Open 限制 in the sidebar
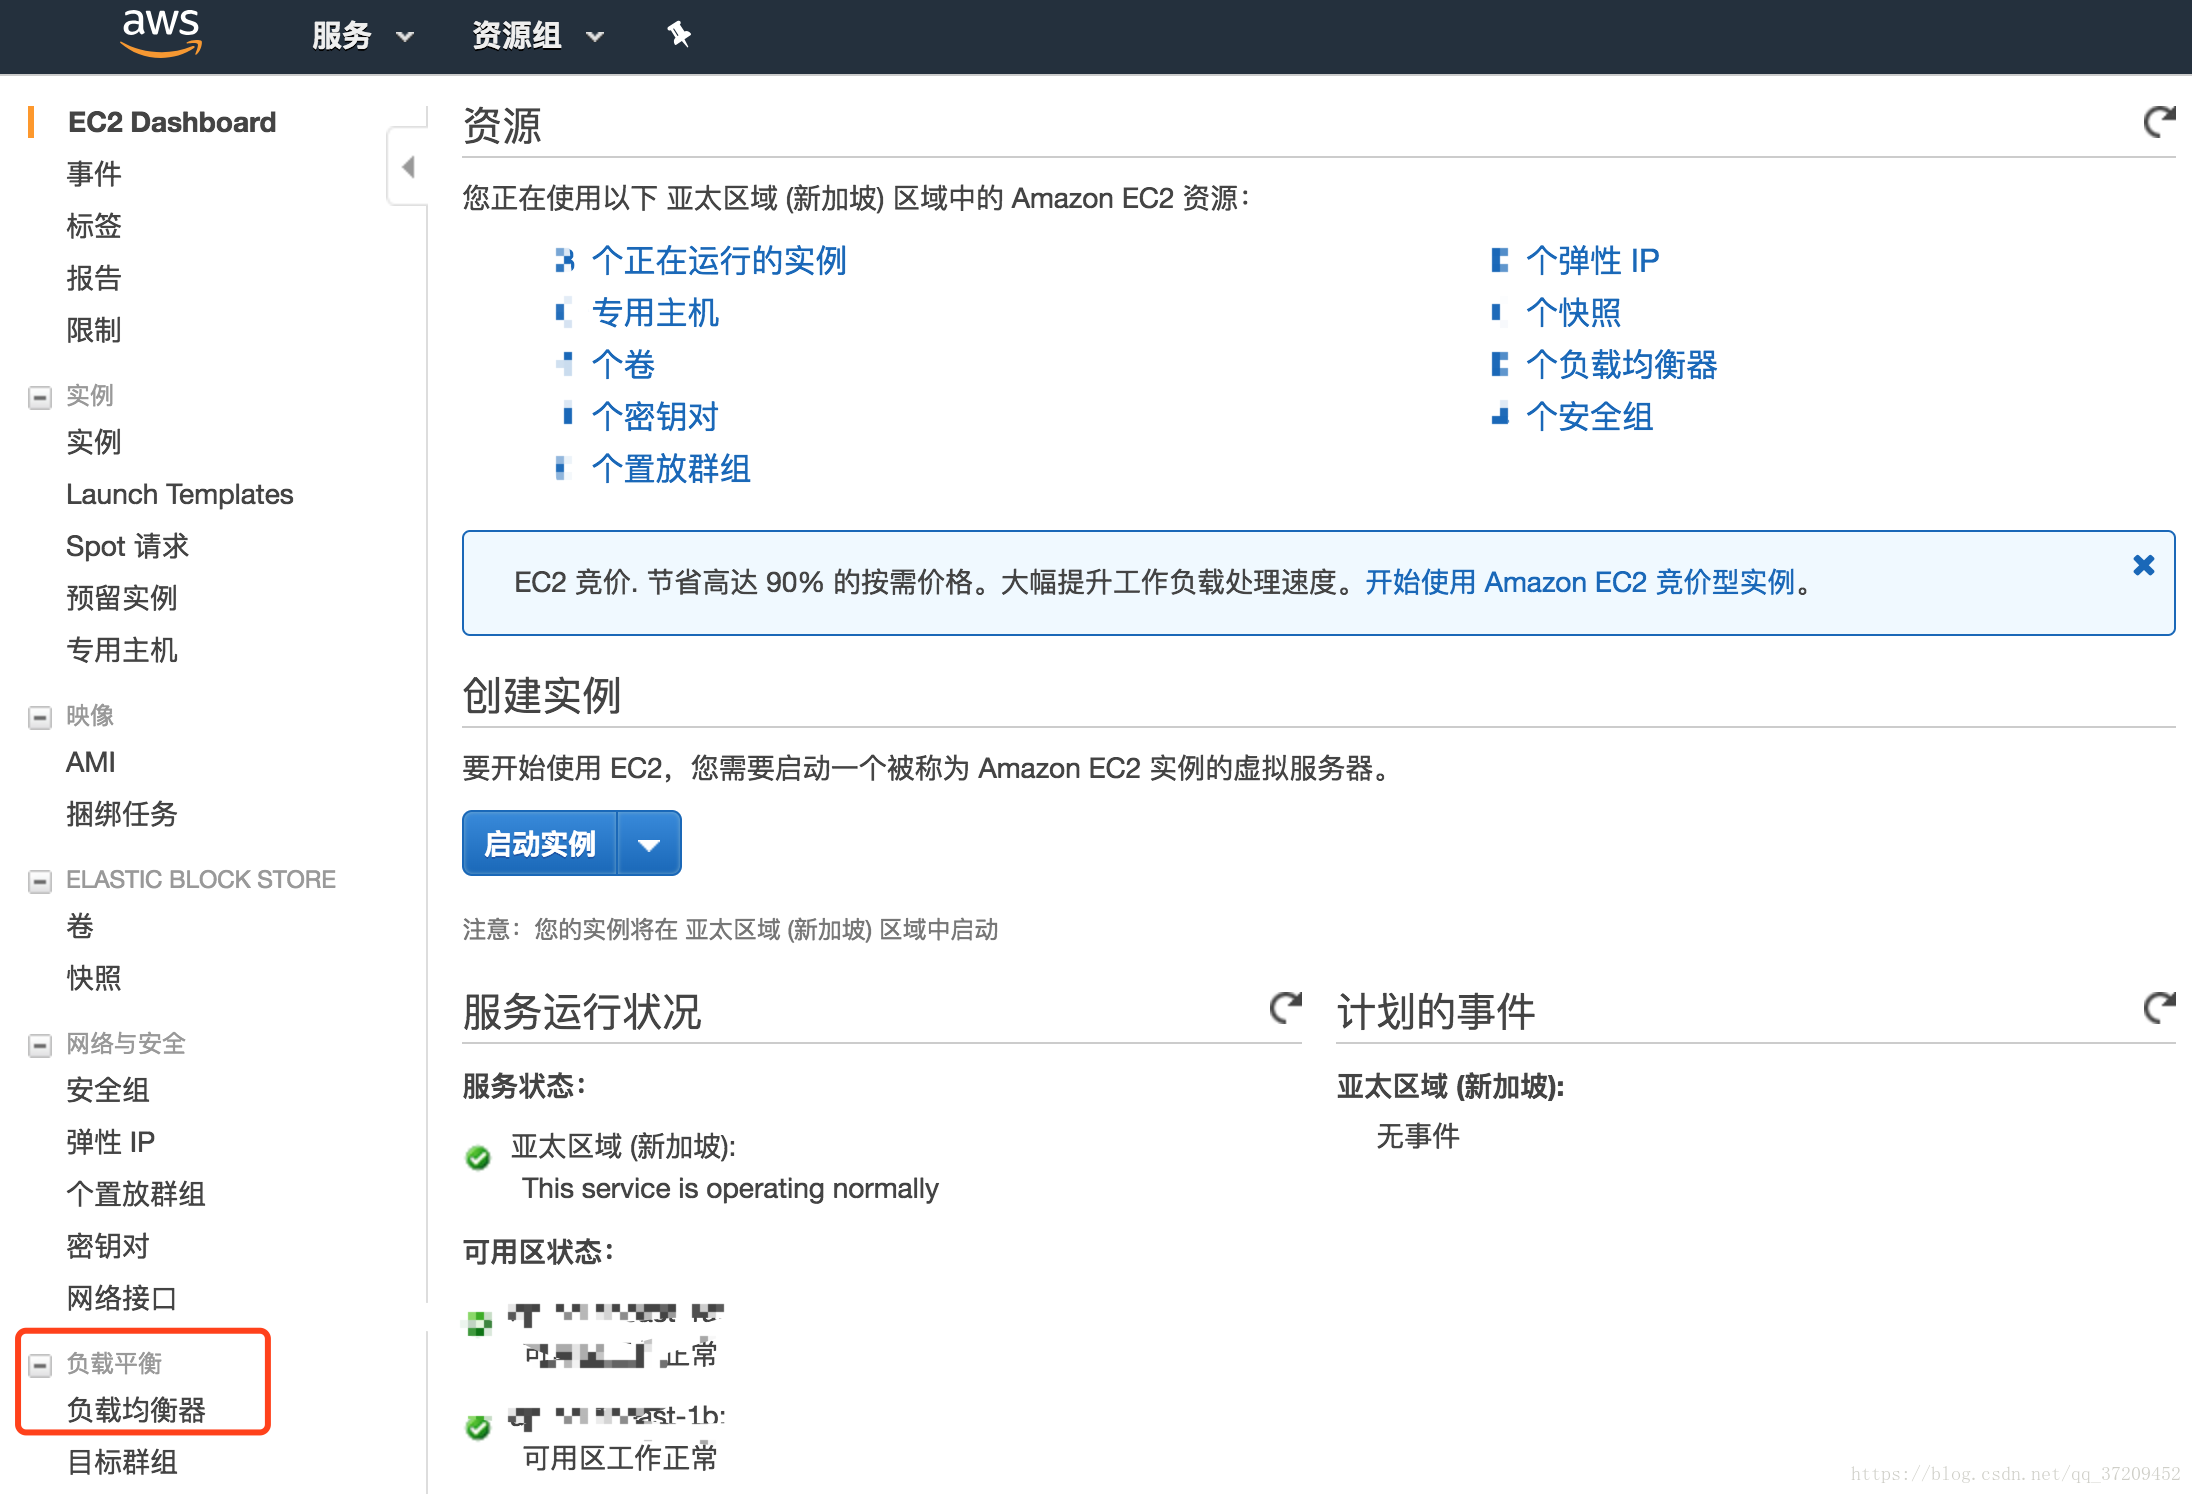 pos(94,330)
